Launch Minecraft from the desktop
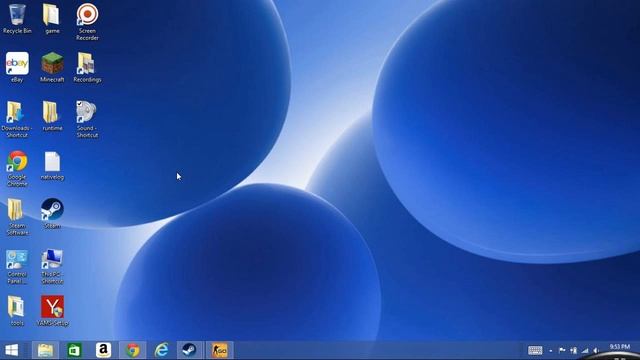 click(52, 67)
